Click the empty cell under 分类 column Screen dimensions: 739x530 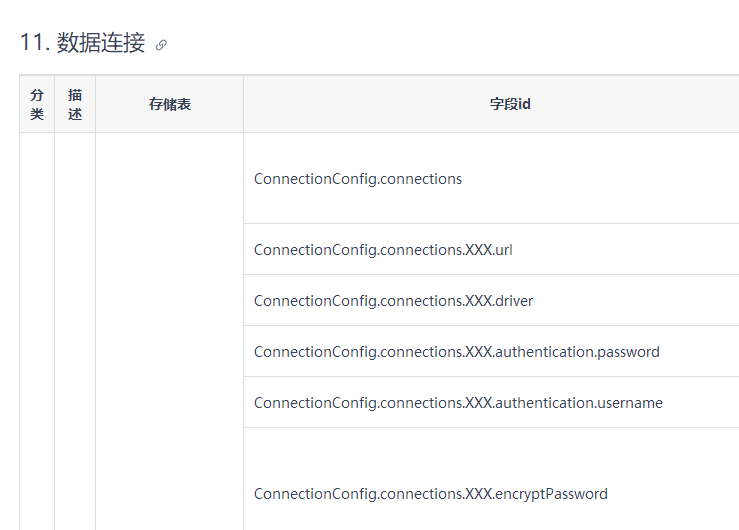[x=37, y=330]
